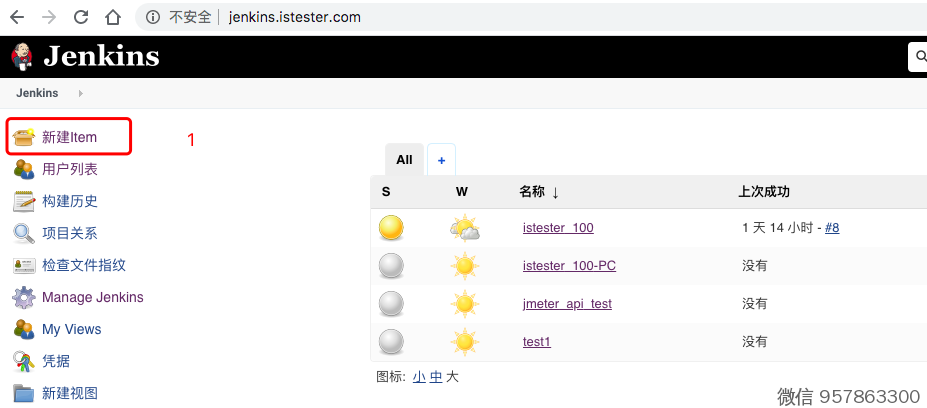Open the istester_100-PC job link
927x408 pixels.
(569, 265)
